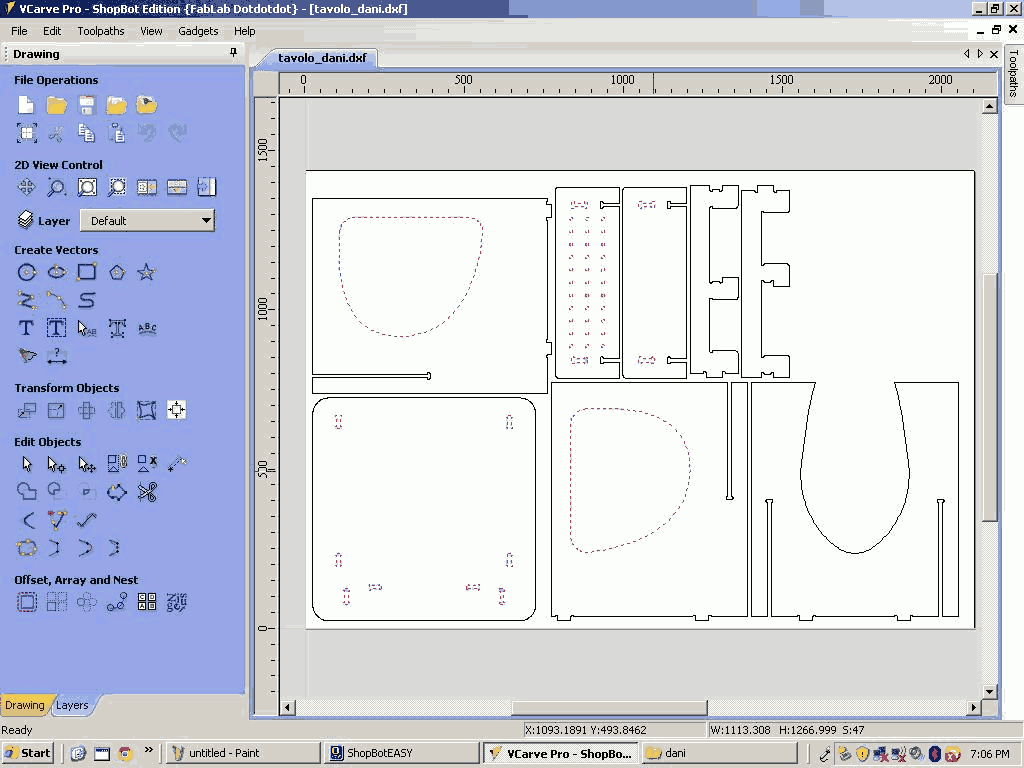Image resolution: width=1024 pixels, height=768 pixels.
Task: Open the Windows Start button
Action: click(27, 753)
